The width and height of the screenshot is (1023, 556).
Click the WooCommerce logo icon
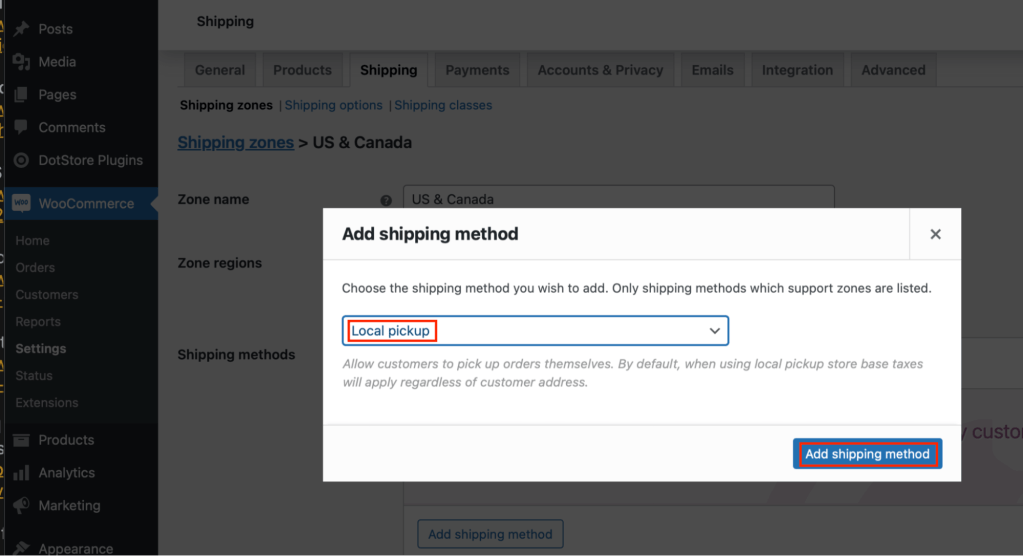pos(22,203)
